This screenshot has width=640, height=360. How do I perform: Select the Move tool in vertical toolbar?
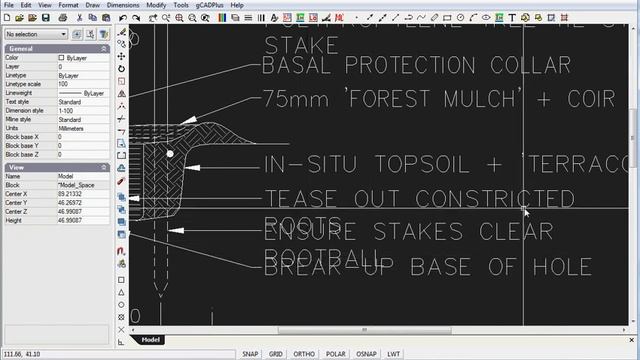[121, 56]
